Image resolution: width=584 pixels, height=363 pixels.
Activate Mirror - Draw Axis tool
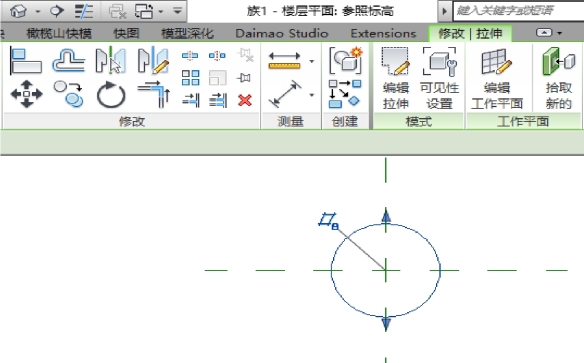click(x=153, y=61)
